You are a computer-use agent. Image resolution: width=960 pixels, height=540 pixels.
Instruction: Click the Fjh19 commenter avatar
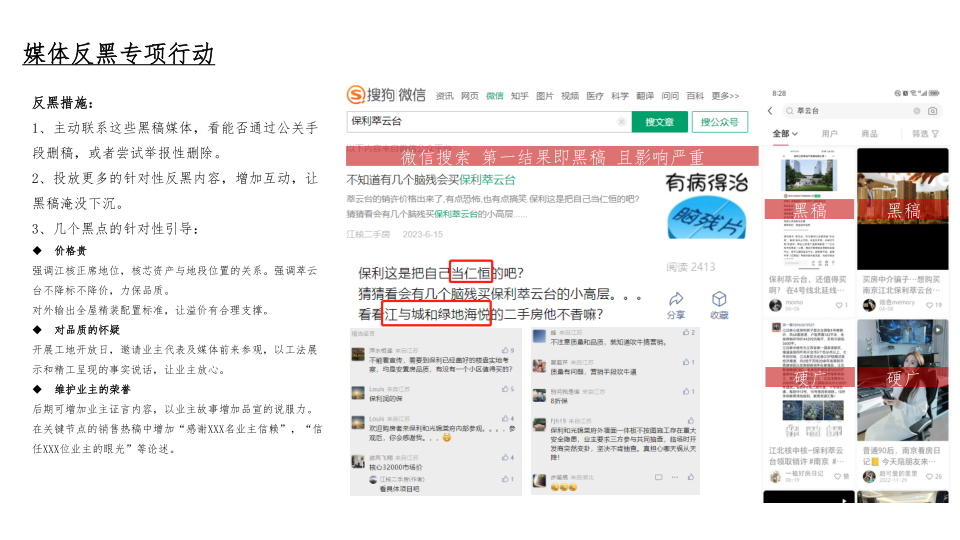coord(539,426)
